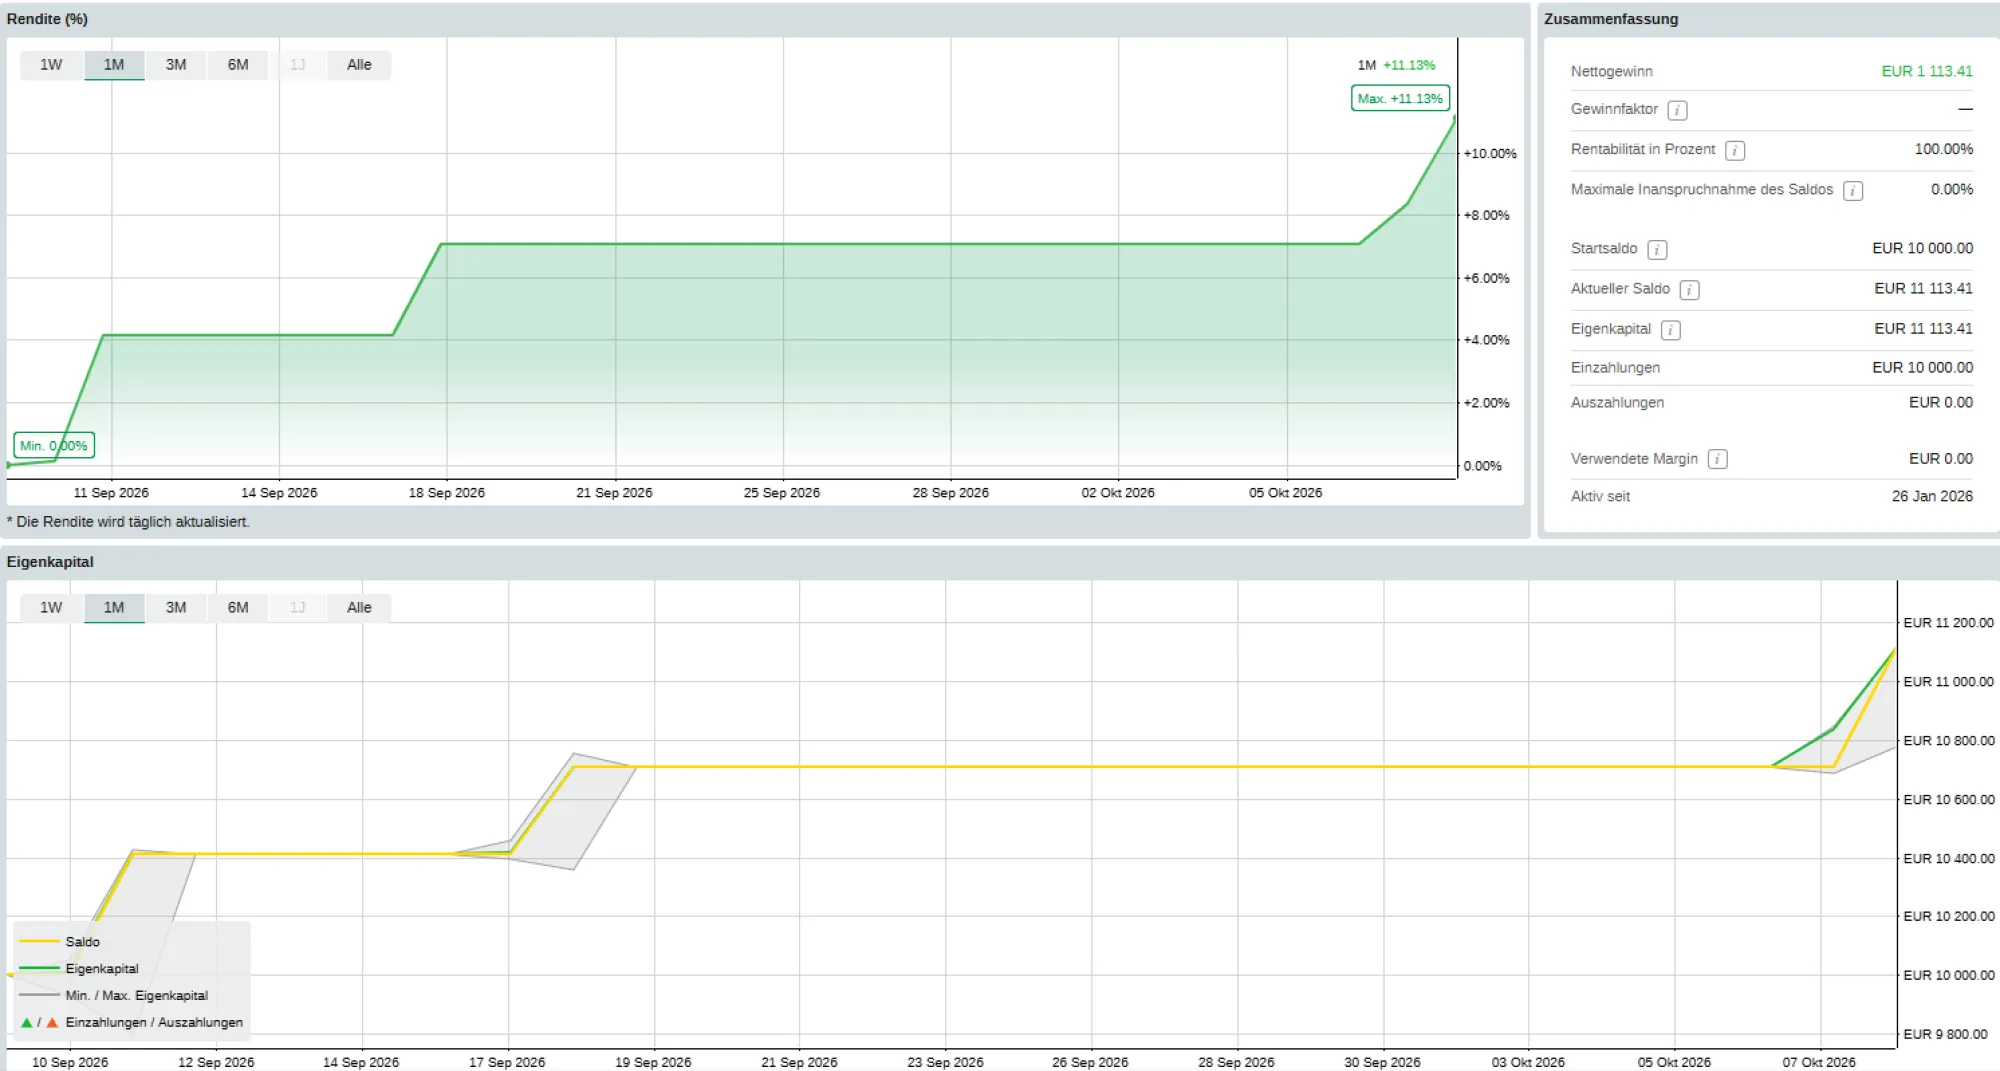Switch Rendite chart to 6M
2000x1071 pixels.
point(238,65)
